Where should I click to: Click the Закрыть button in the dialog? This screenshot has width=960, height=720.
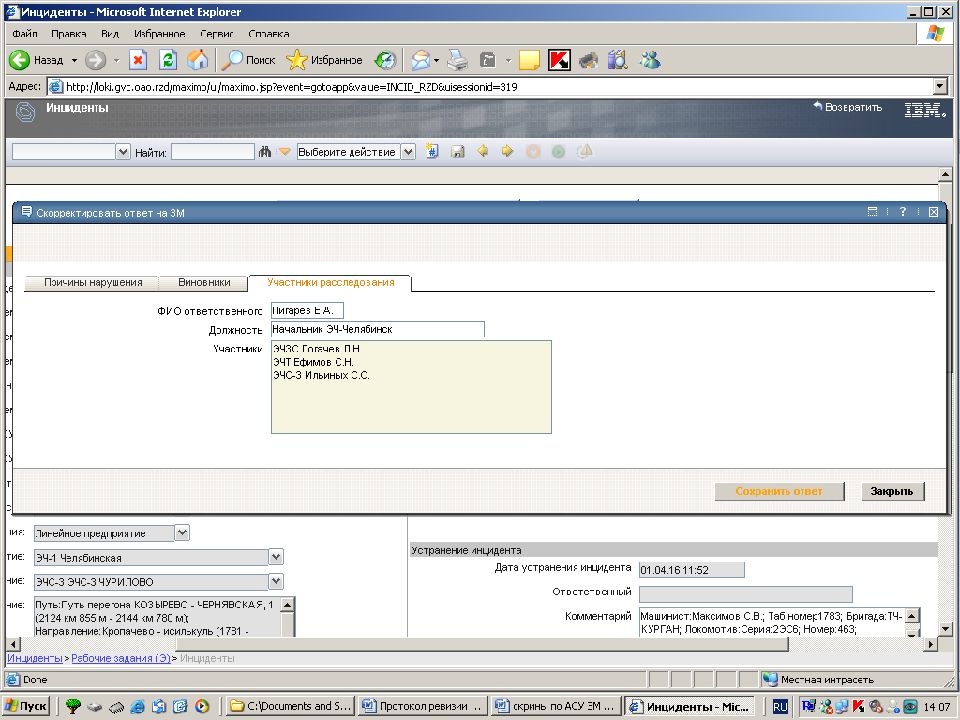pyautogui.click(x=892, y=491)
